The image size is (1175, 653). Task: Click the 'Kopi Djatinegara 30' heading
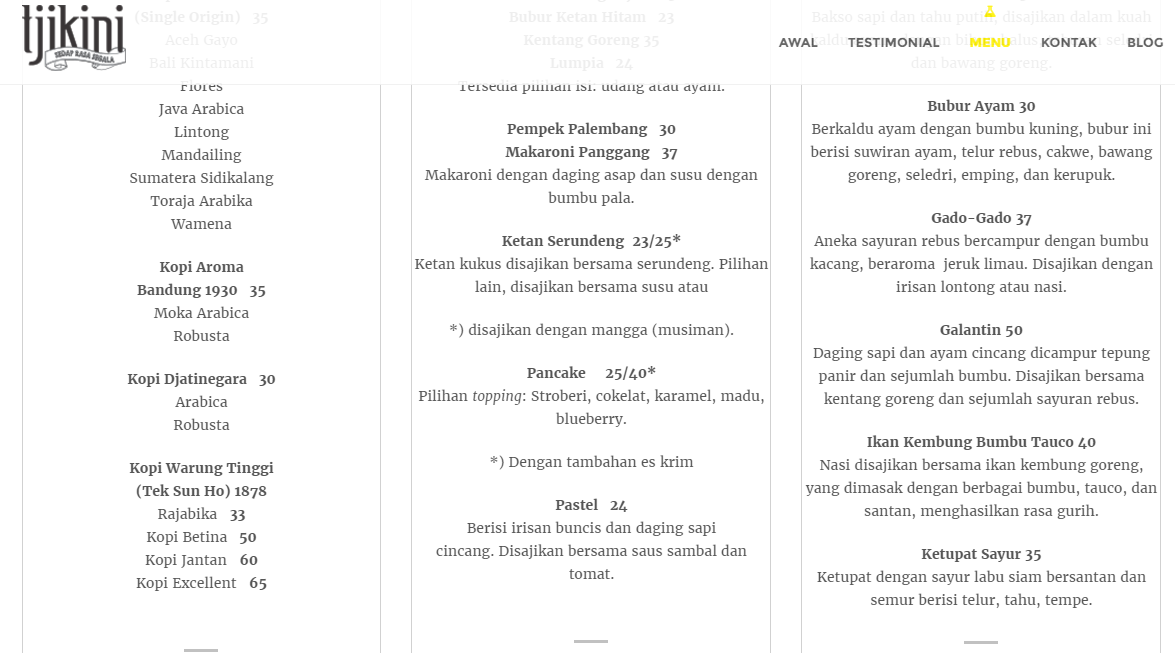(x=200, y=379)
